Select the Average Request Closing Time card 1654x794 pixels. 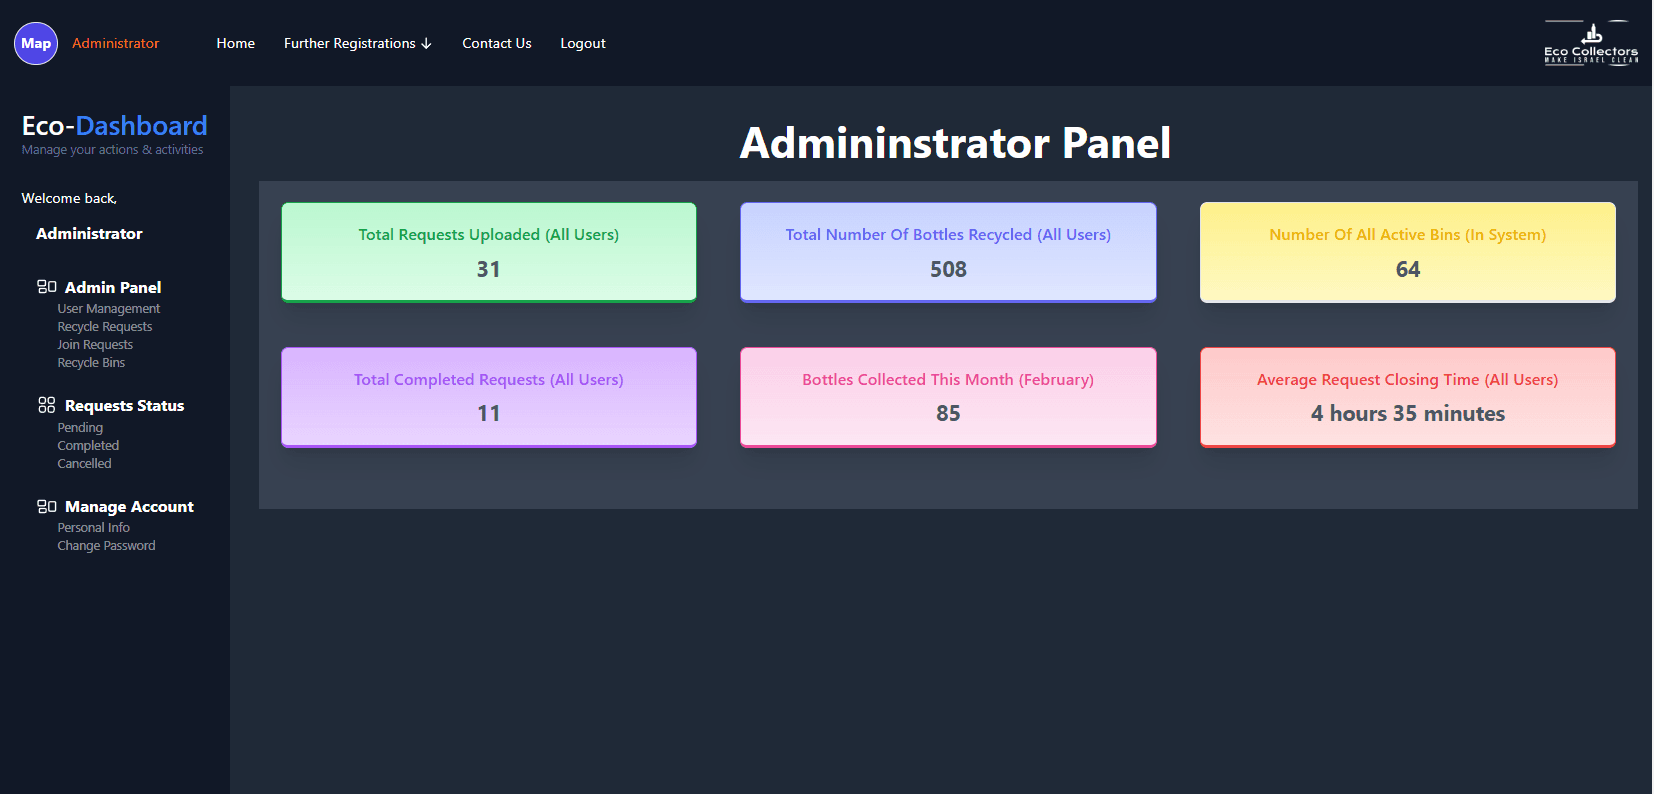click(x=1407, y=397)
